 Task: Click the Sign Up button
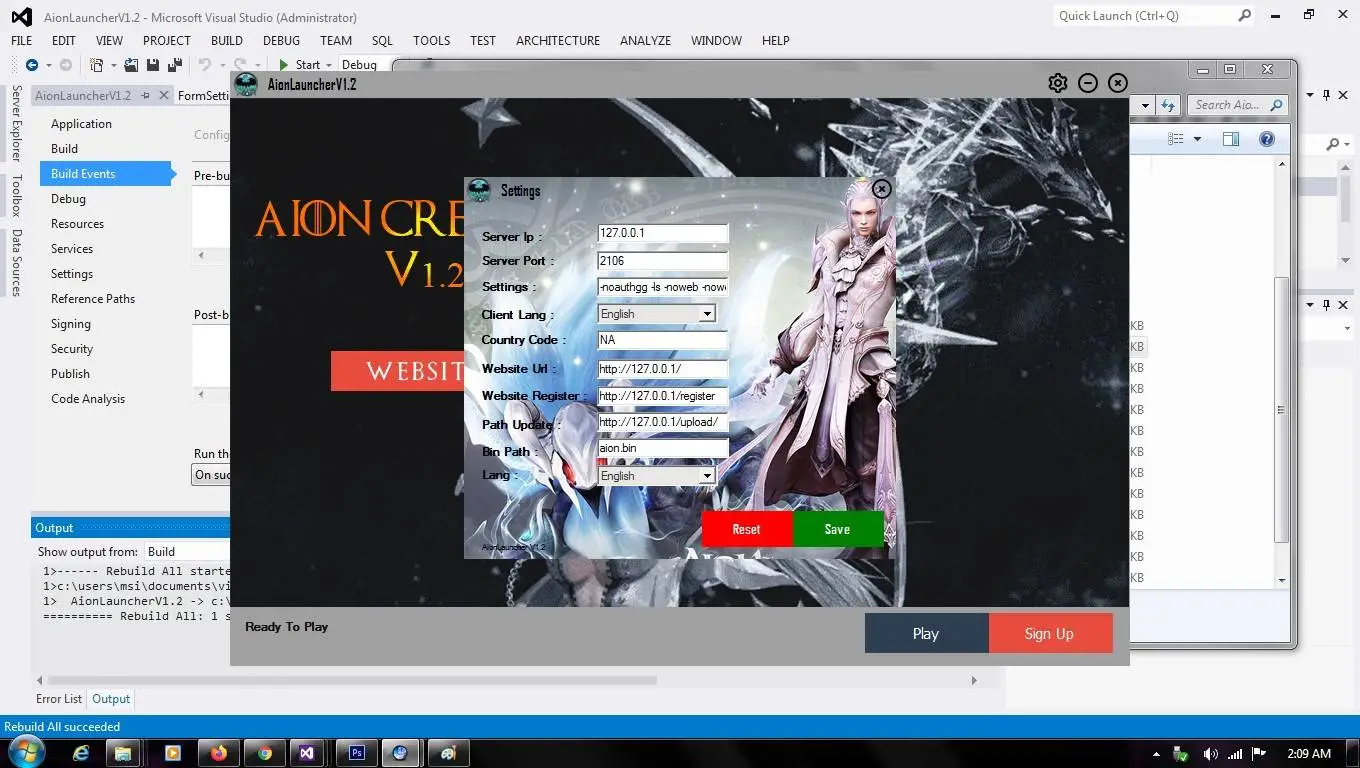click(1050, 633)
